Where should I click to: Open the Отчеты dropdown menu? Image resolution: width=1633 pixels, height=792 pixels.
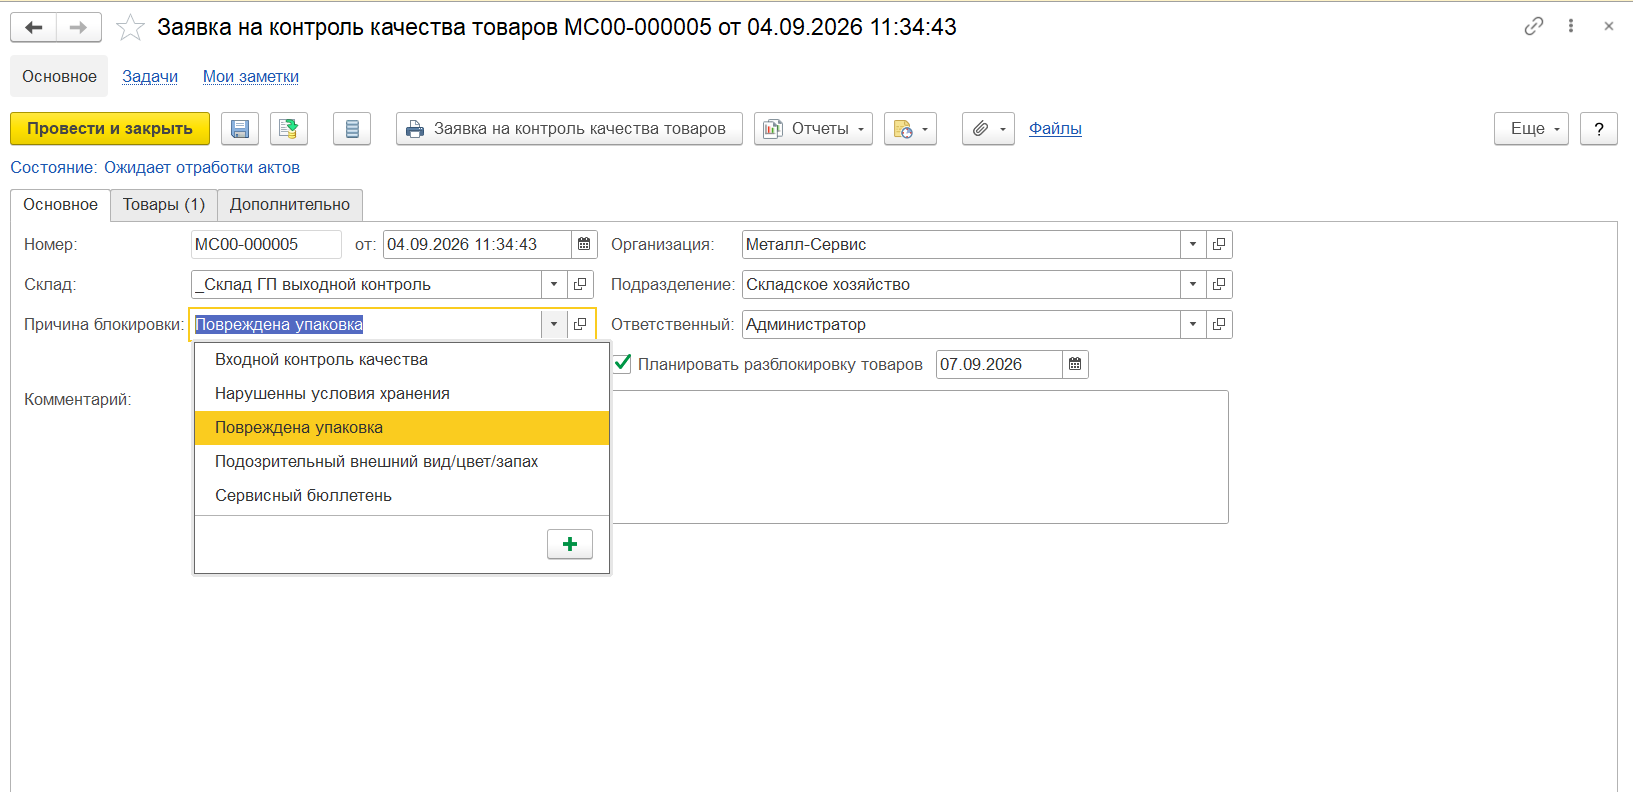click(x=813, y=129)
